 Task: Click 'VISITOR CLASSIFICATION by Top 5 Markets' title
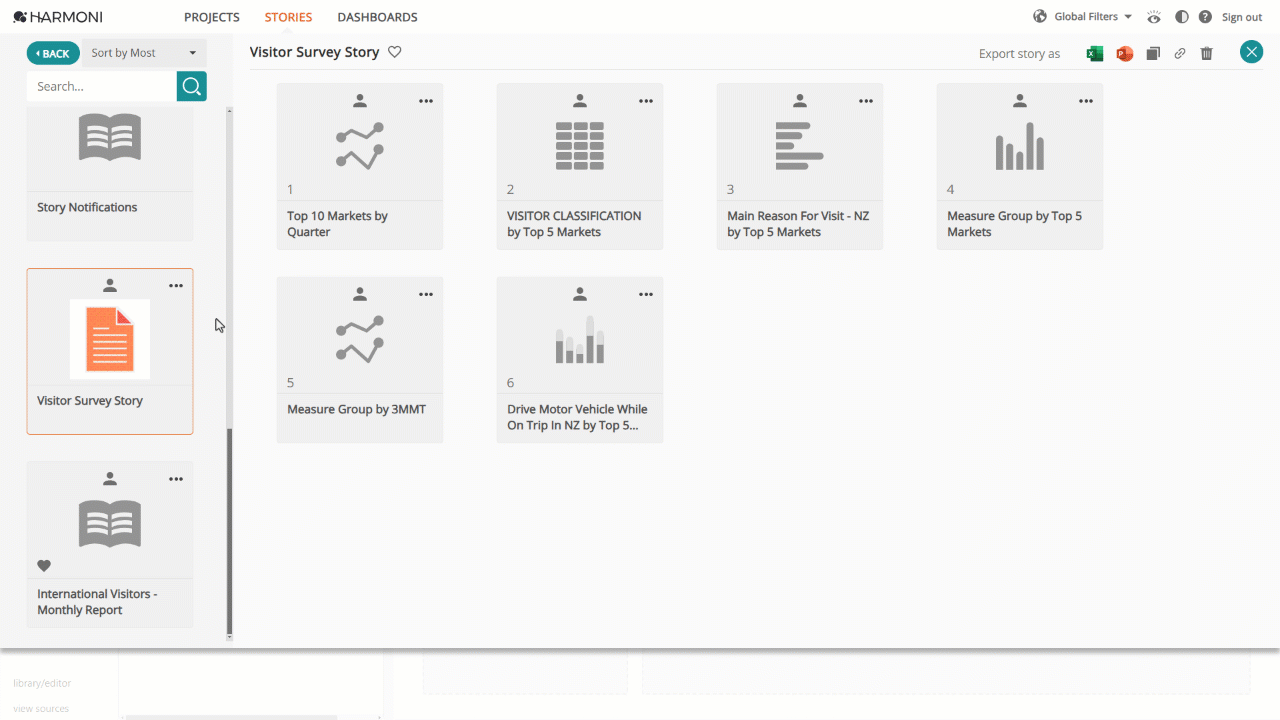click(x=574, y=224)
